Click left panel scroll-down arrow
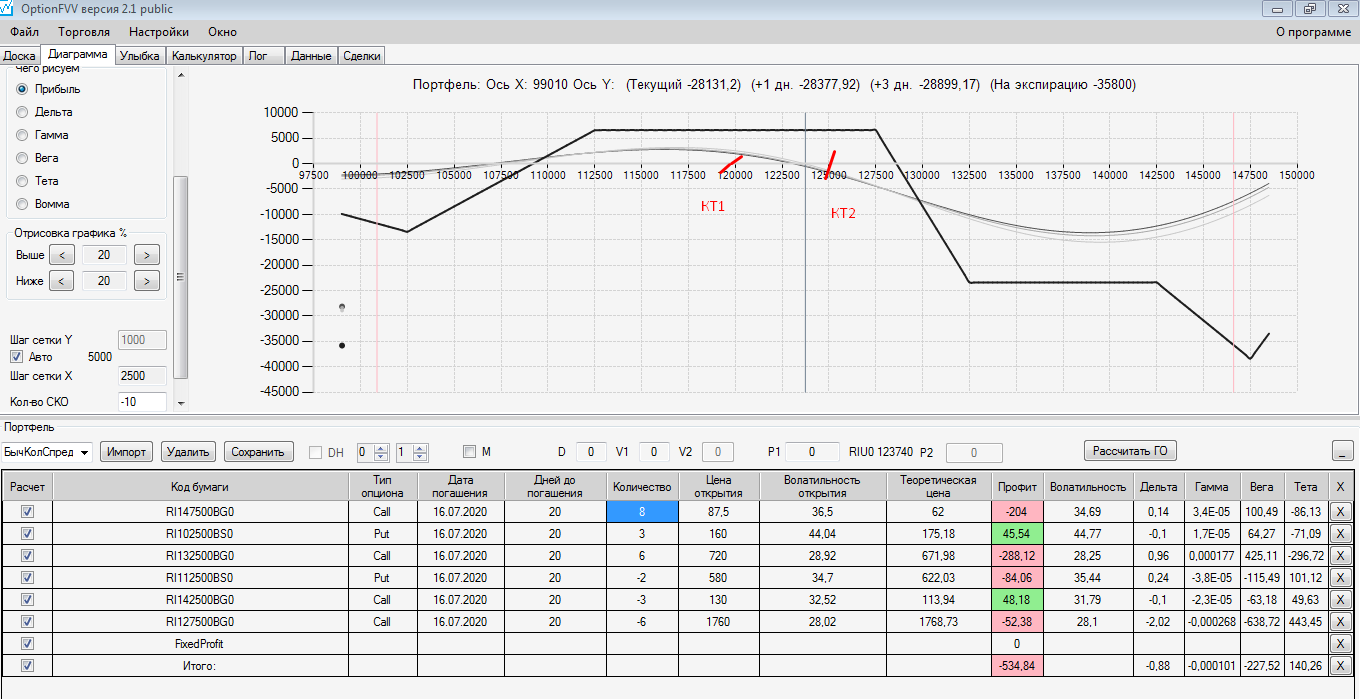The width and height of the screenshot is (1360, 699). click(181, 403)
